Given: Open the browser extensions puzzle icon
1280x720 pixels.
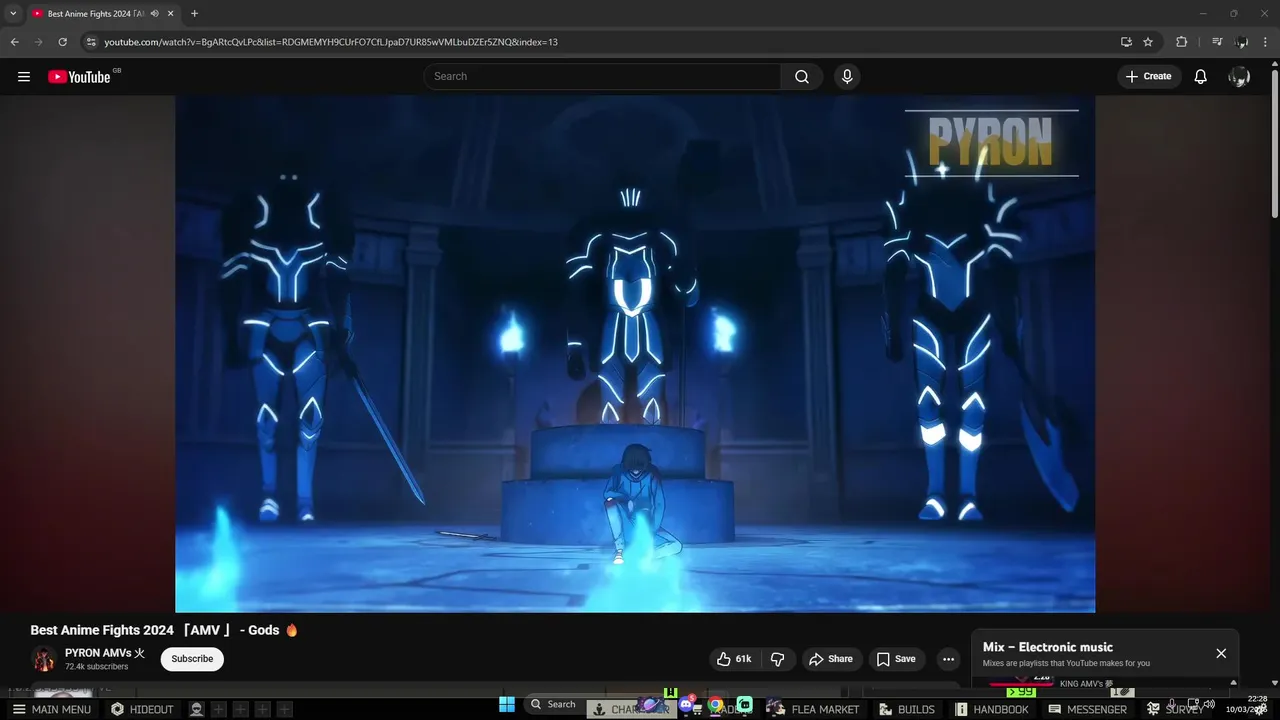Looking at the screenshot, I should [x=1181, y=42].
